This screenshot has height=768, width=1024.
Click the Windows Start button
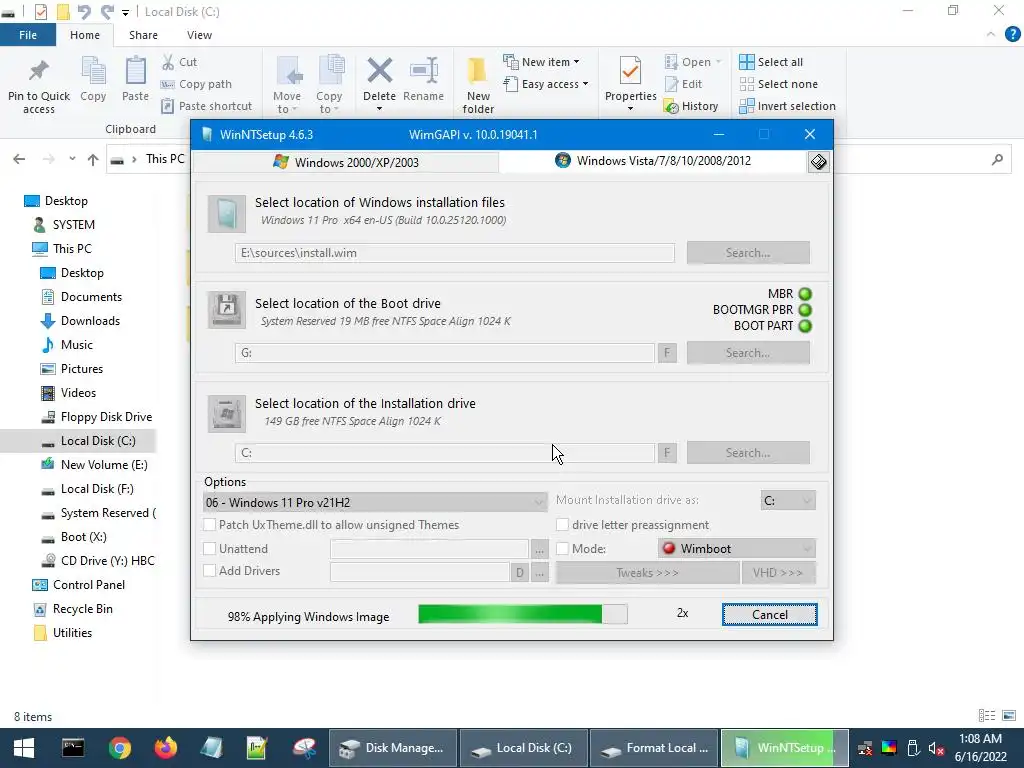coord(24,748)
